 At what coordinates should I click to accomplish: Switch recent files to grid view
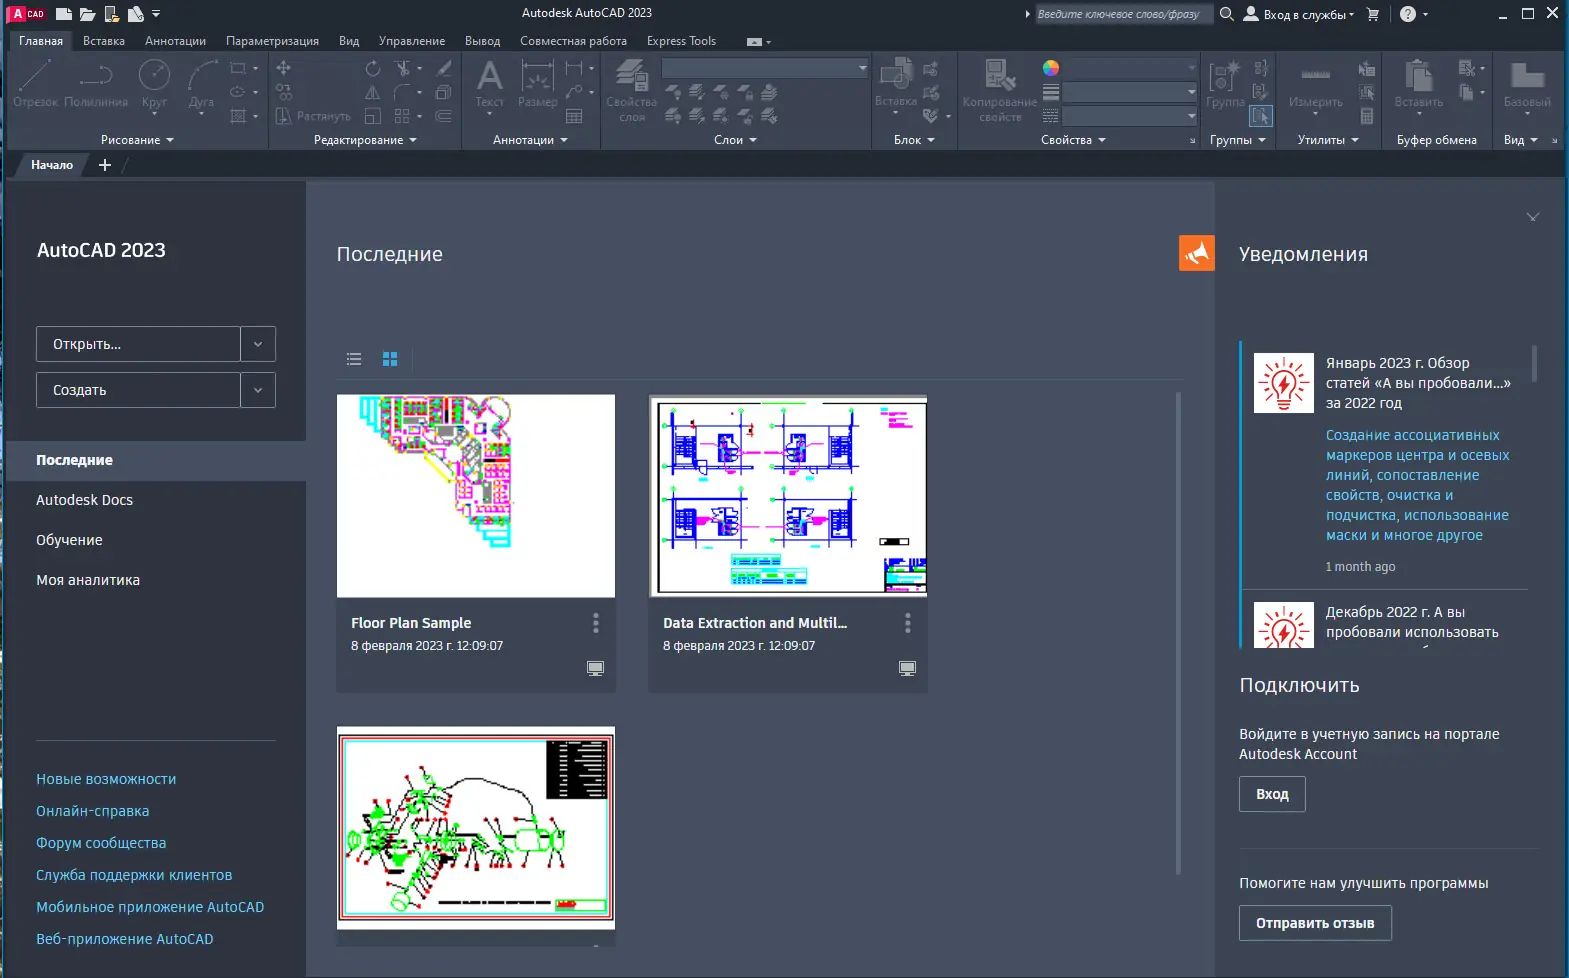[x=390, y=359]
